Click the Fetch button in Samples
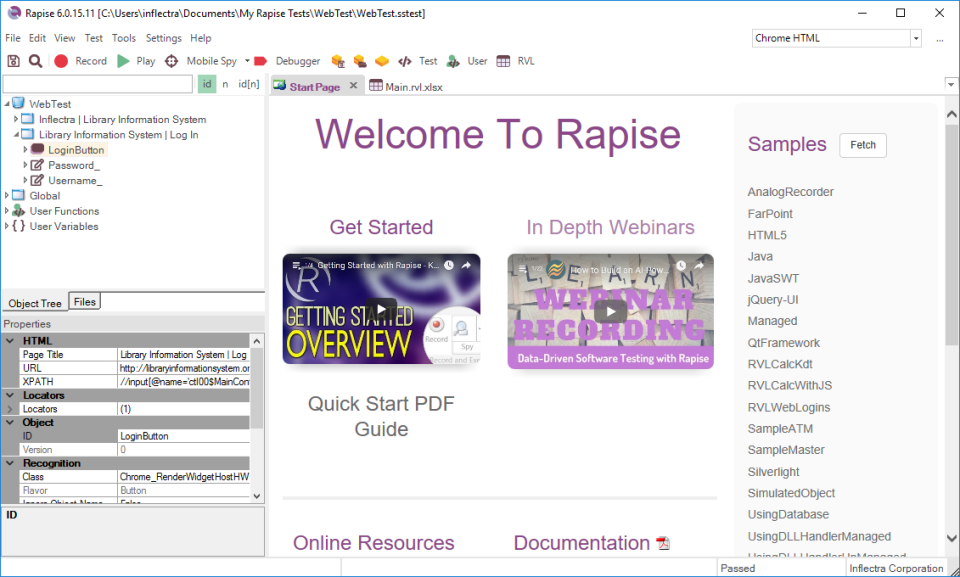 (x=862, y=145)
